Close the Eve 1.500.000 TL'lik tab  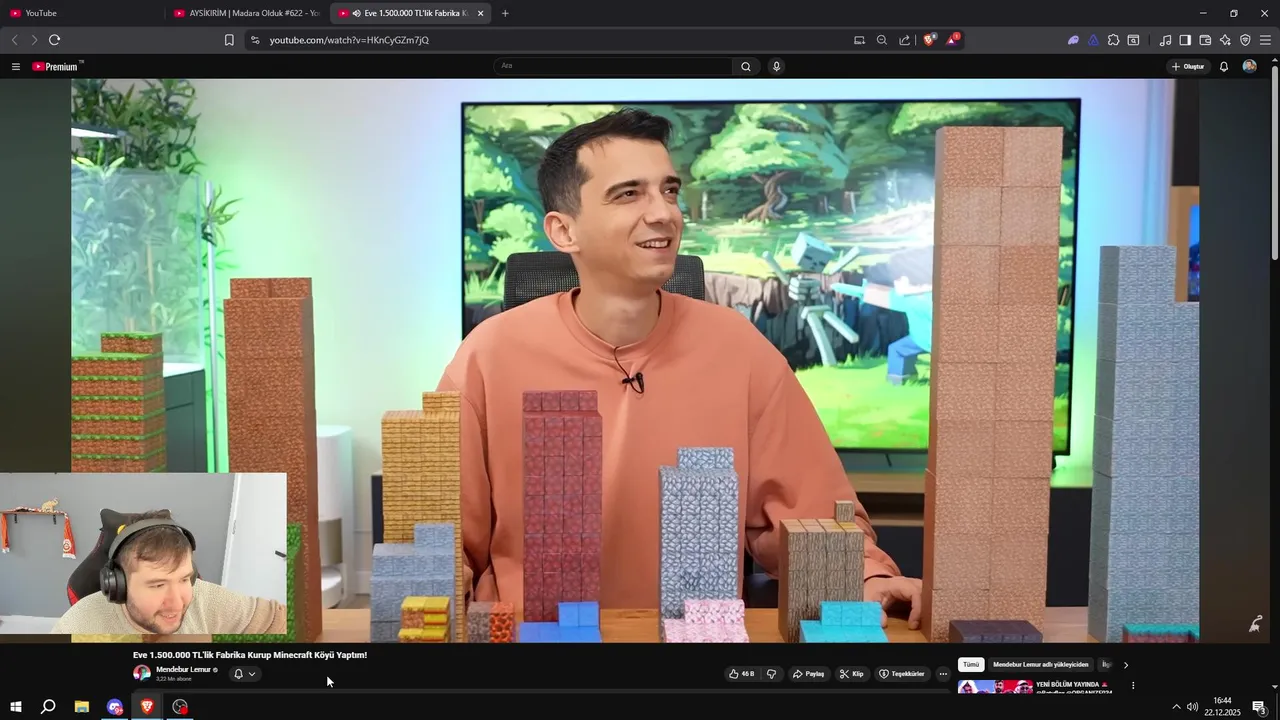click(481, 13)
